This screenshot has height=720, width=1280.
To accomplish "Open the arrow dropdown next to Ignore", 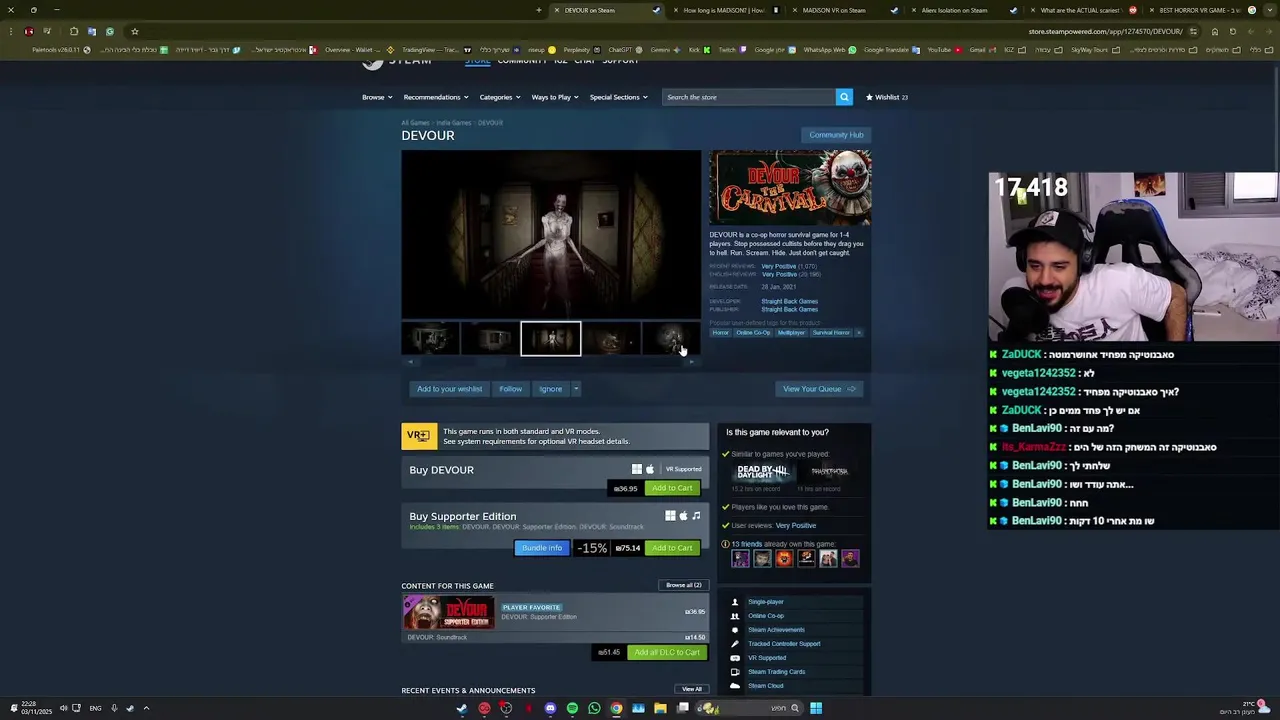I will click(576, 389).
